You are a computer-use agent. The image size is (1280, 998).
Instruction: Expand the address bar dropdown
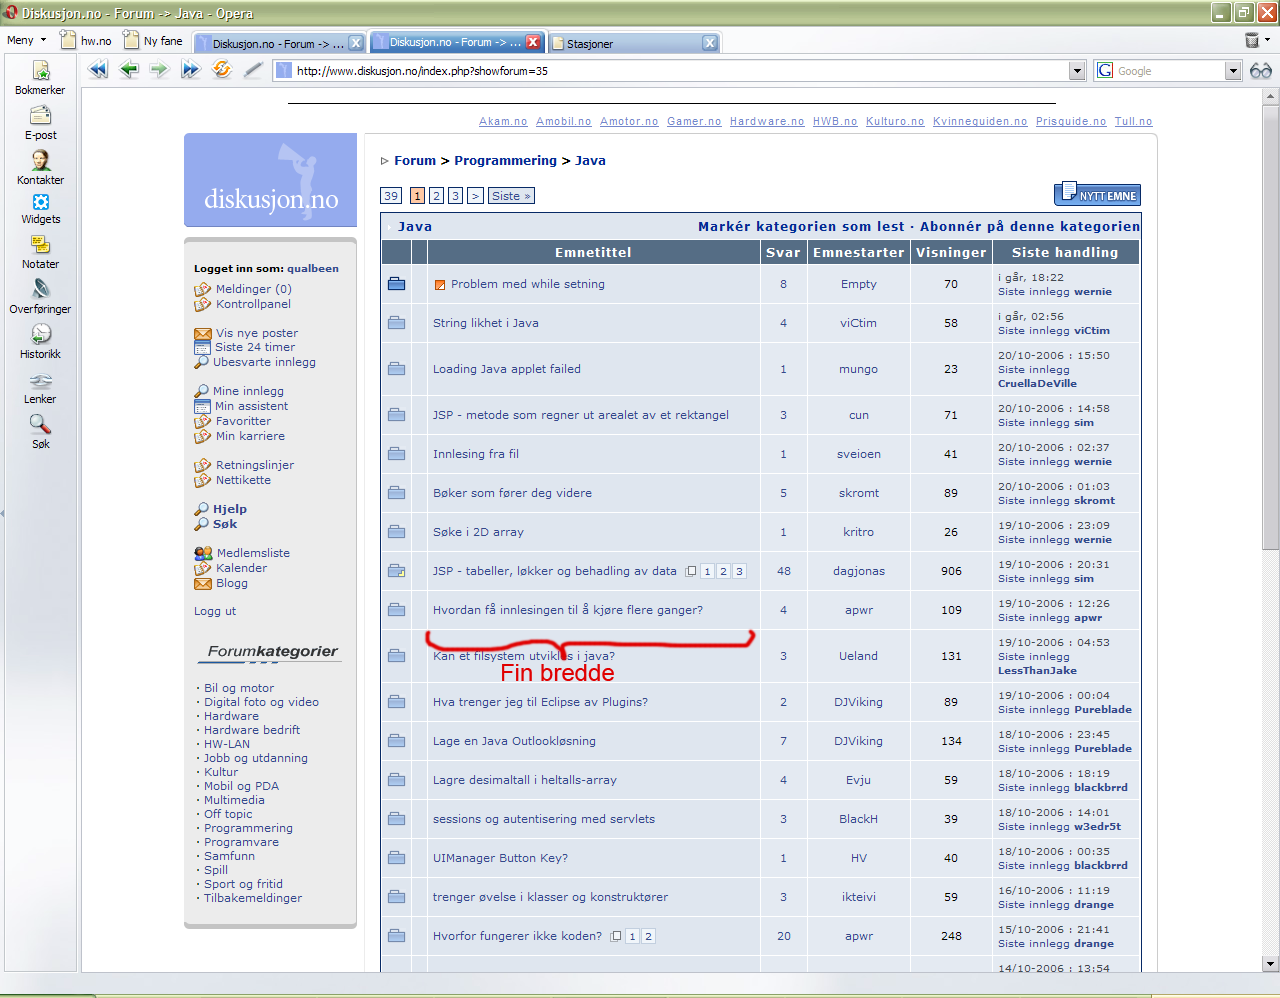coord(1077,71)
